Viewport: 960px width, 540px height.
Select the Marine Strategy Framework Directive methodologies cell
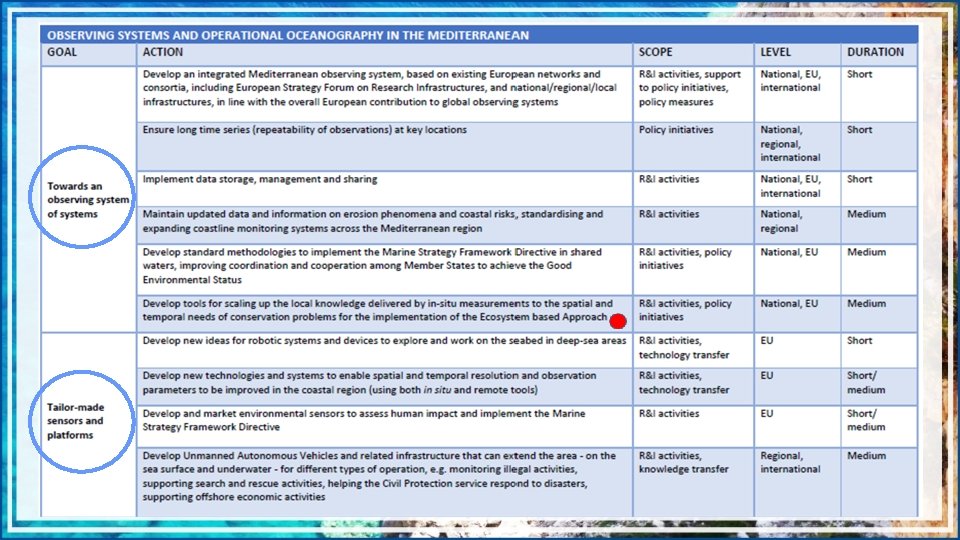point(384,269)
